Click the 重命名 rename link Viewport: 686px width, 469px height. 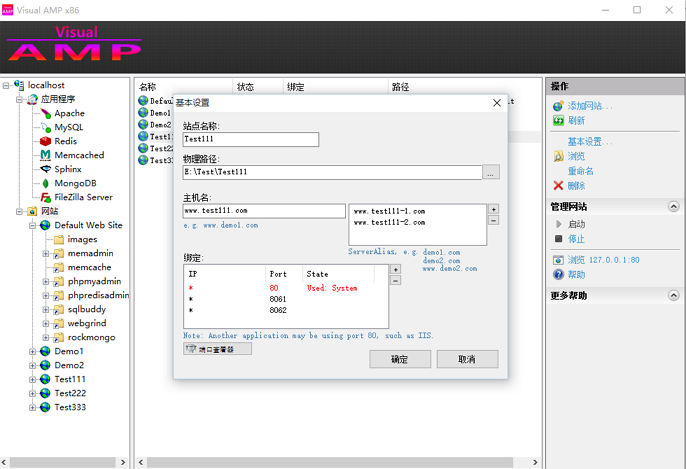click(581, 171)
